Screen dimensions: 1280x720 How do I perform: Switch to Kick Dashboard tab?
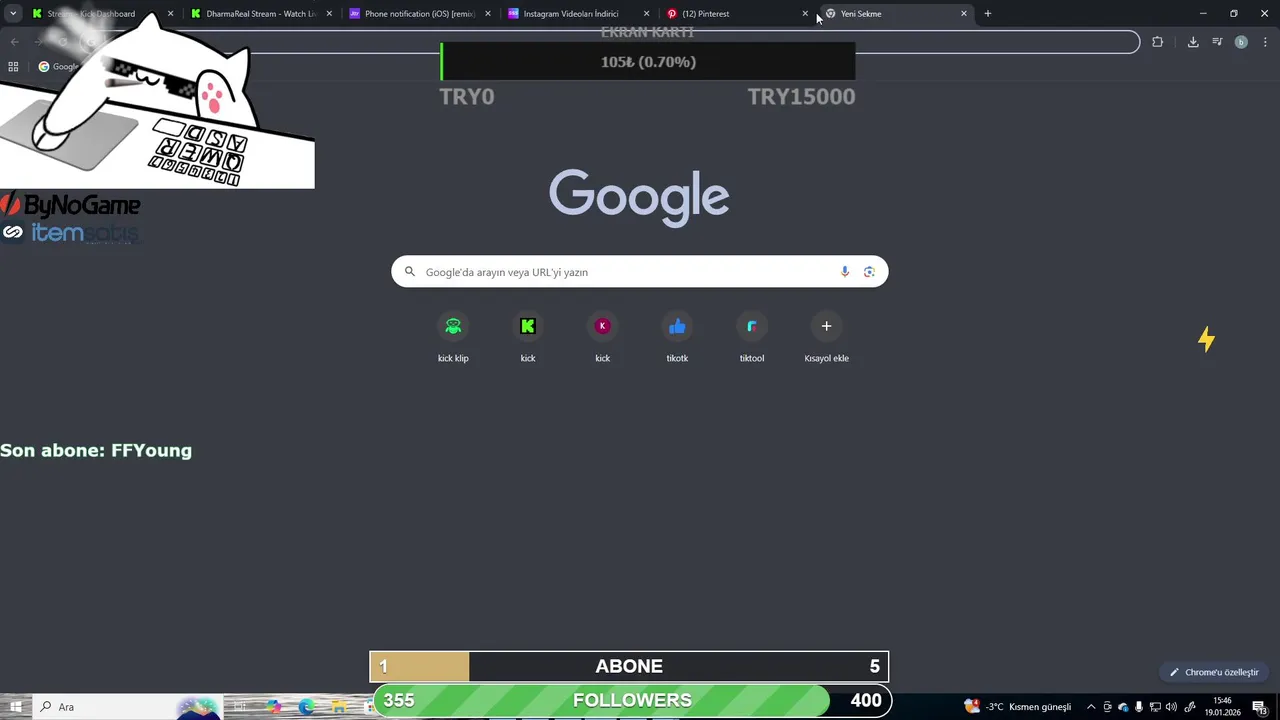(103, 14)
